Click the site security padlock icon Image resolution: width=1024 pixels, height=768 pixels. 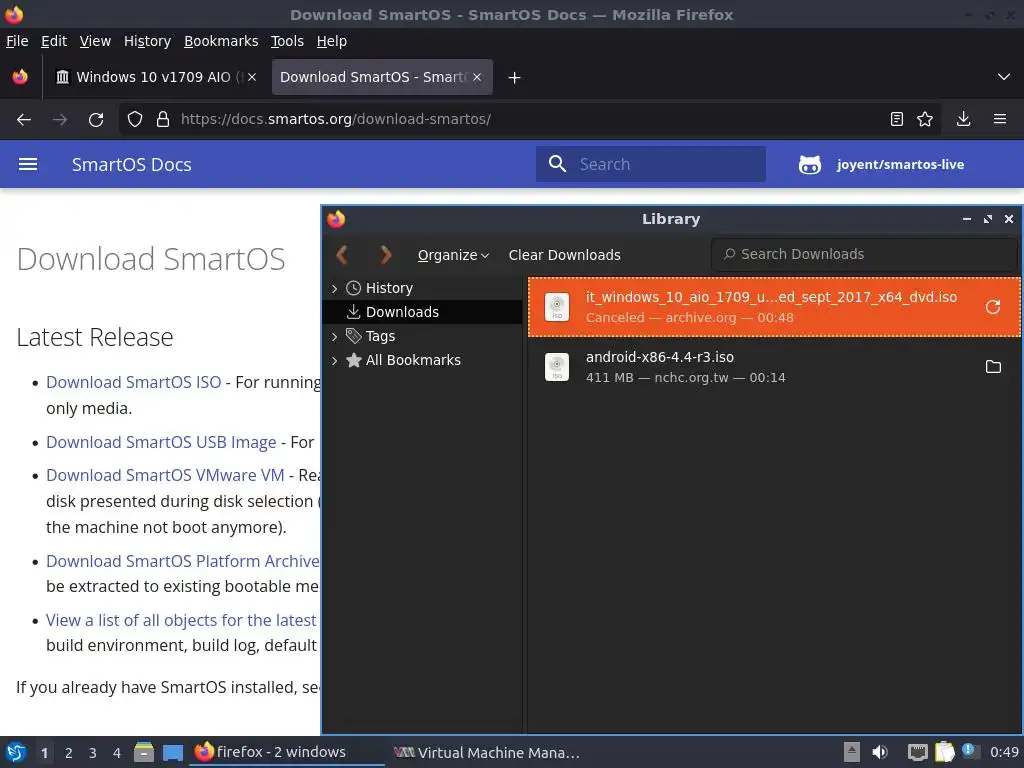pyautogui.click(x=163, y=120)
